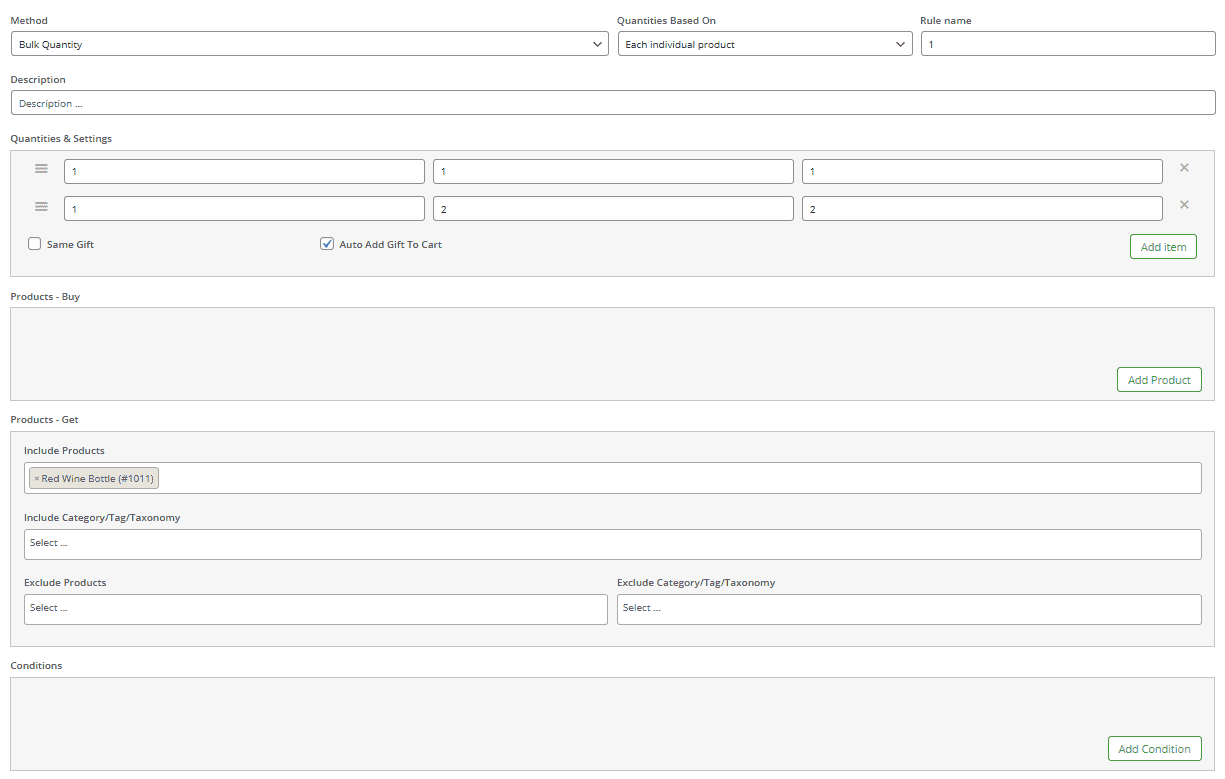Viewport: 1225px width, 779px height.
Task: Click Add Condition in the Conditions section
Action: (x=1154, y=748)
